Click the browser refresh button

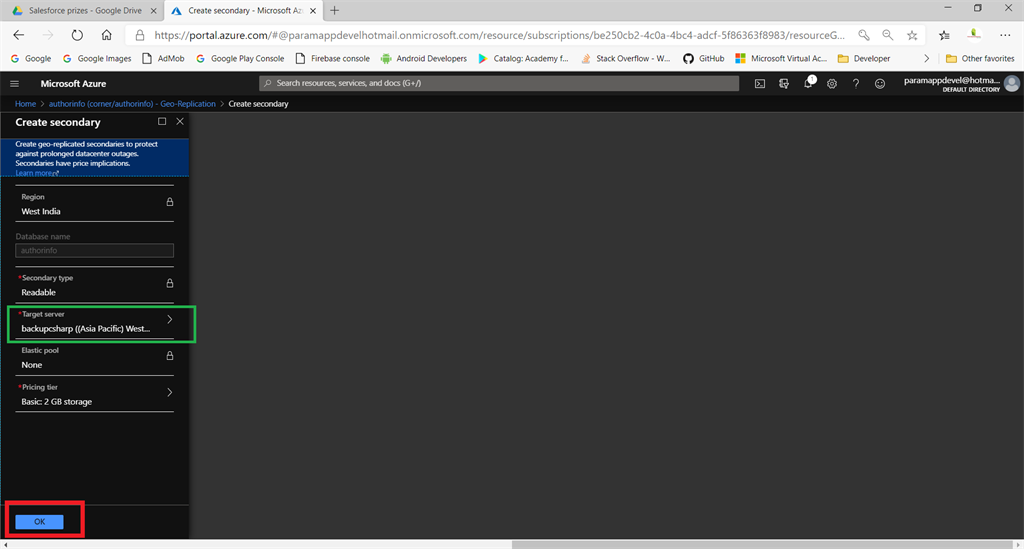[77, 35]
